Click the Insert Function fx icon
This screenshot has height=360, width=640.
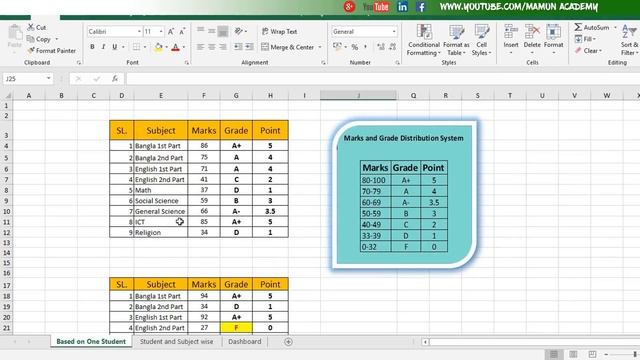115,79
